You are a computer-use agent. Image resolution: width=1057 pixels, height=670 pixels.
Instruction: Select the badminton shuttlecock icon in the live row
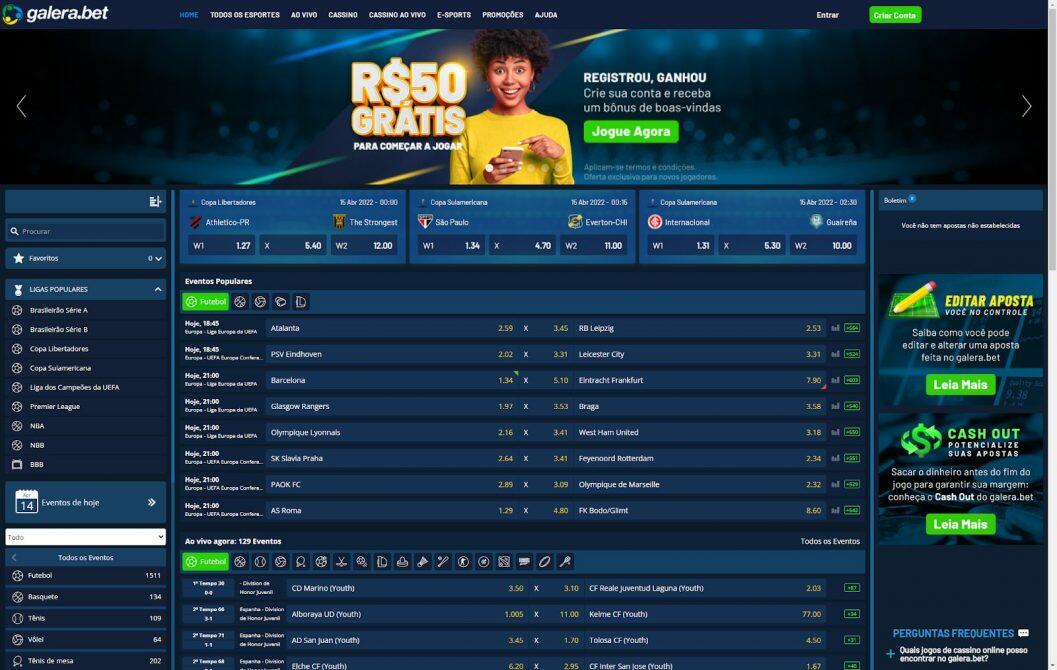click(423, 561)
